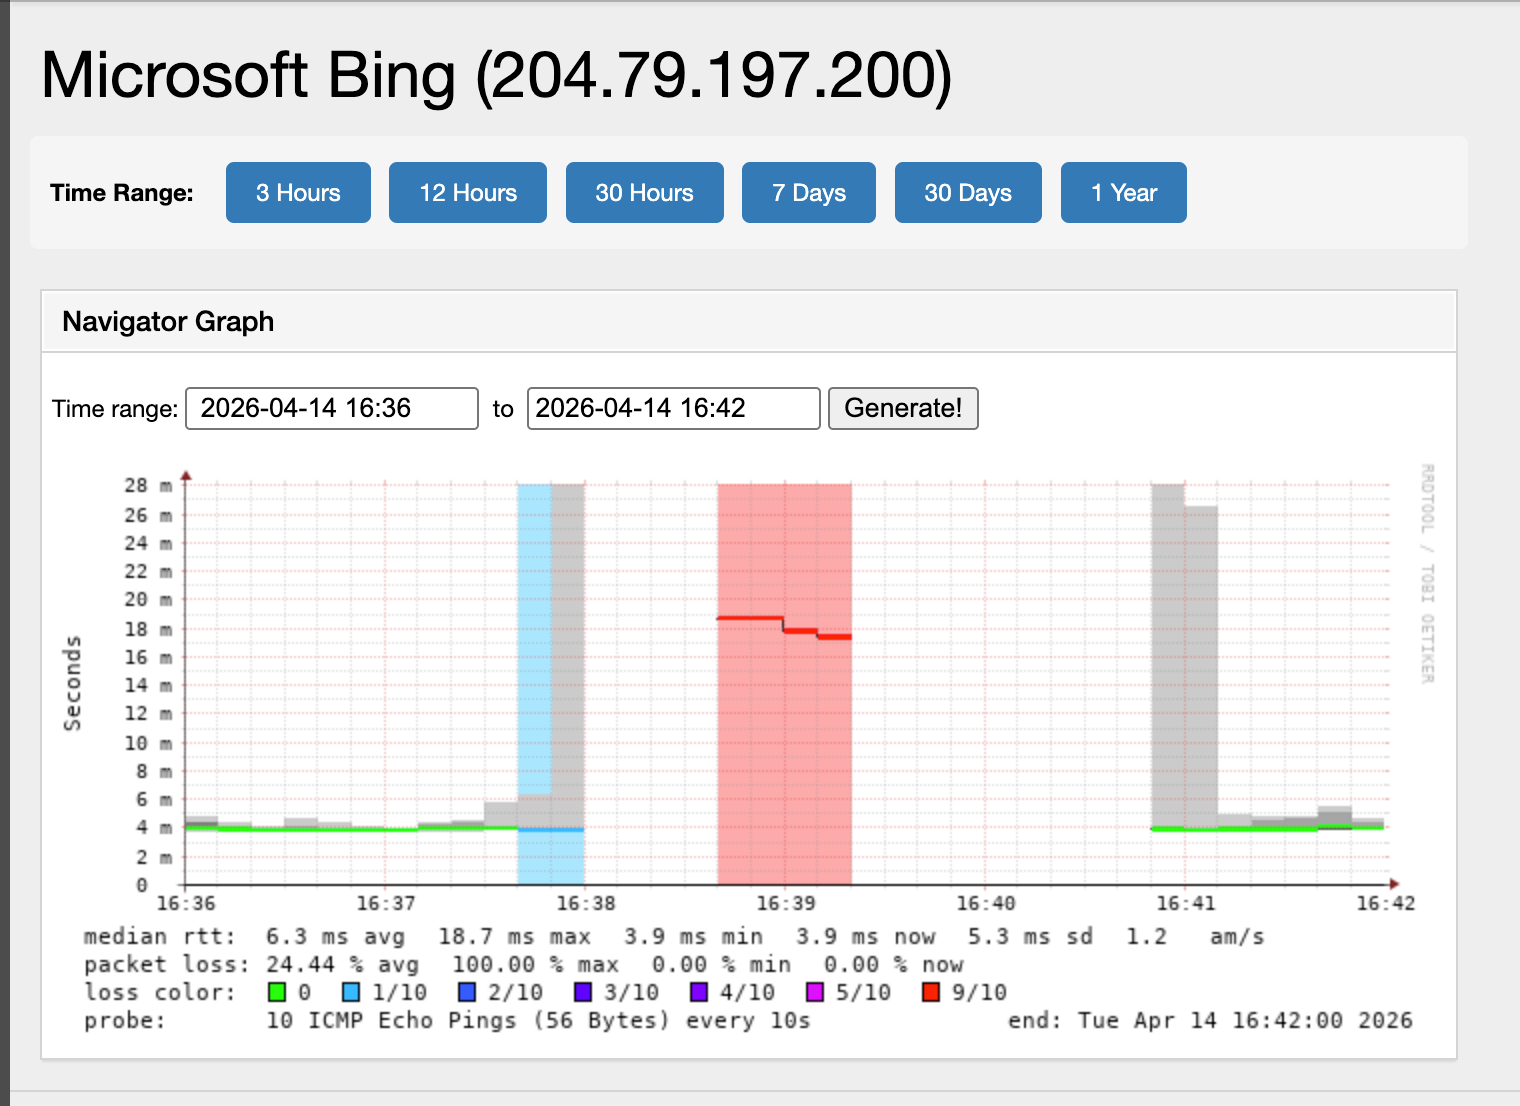This screenshot has width=1520, height=1106.
Task: Select the 12 Hours time range button
Action: tap(467, 192)
